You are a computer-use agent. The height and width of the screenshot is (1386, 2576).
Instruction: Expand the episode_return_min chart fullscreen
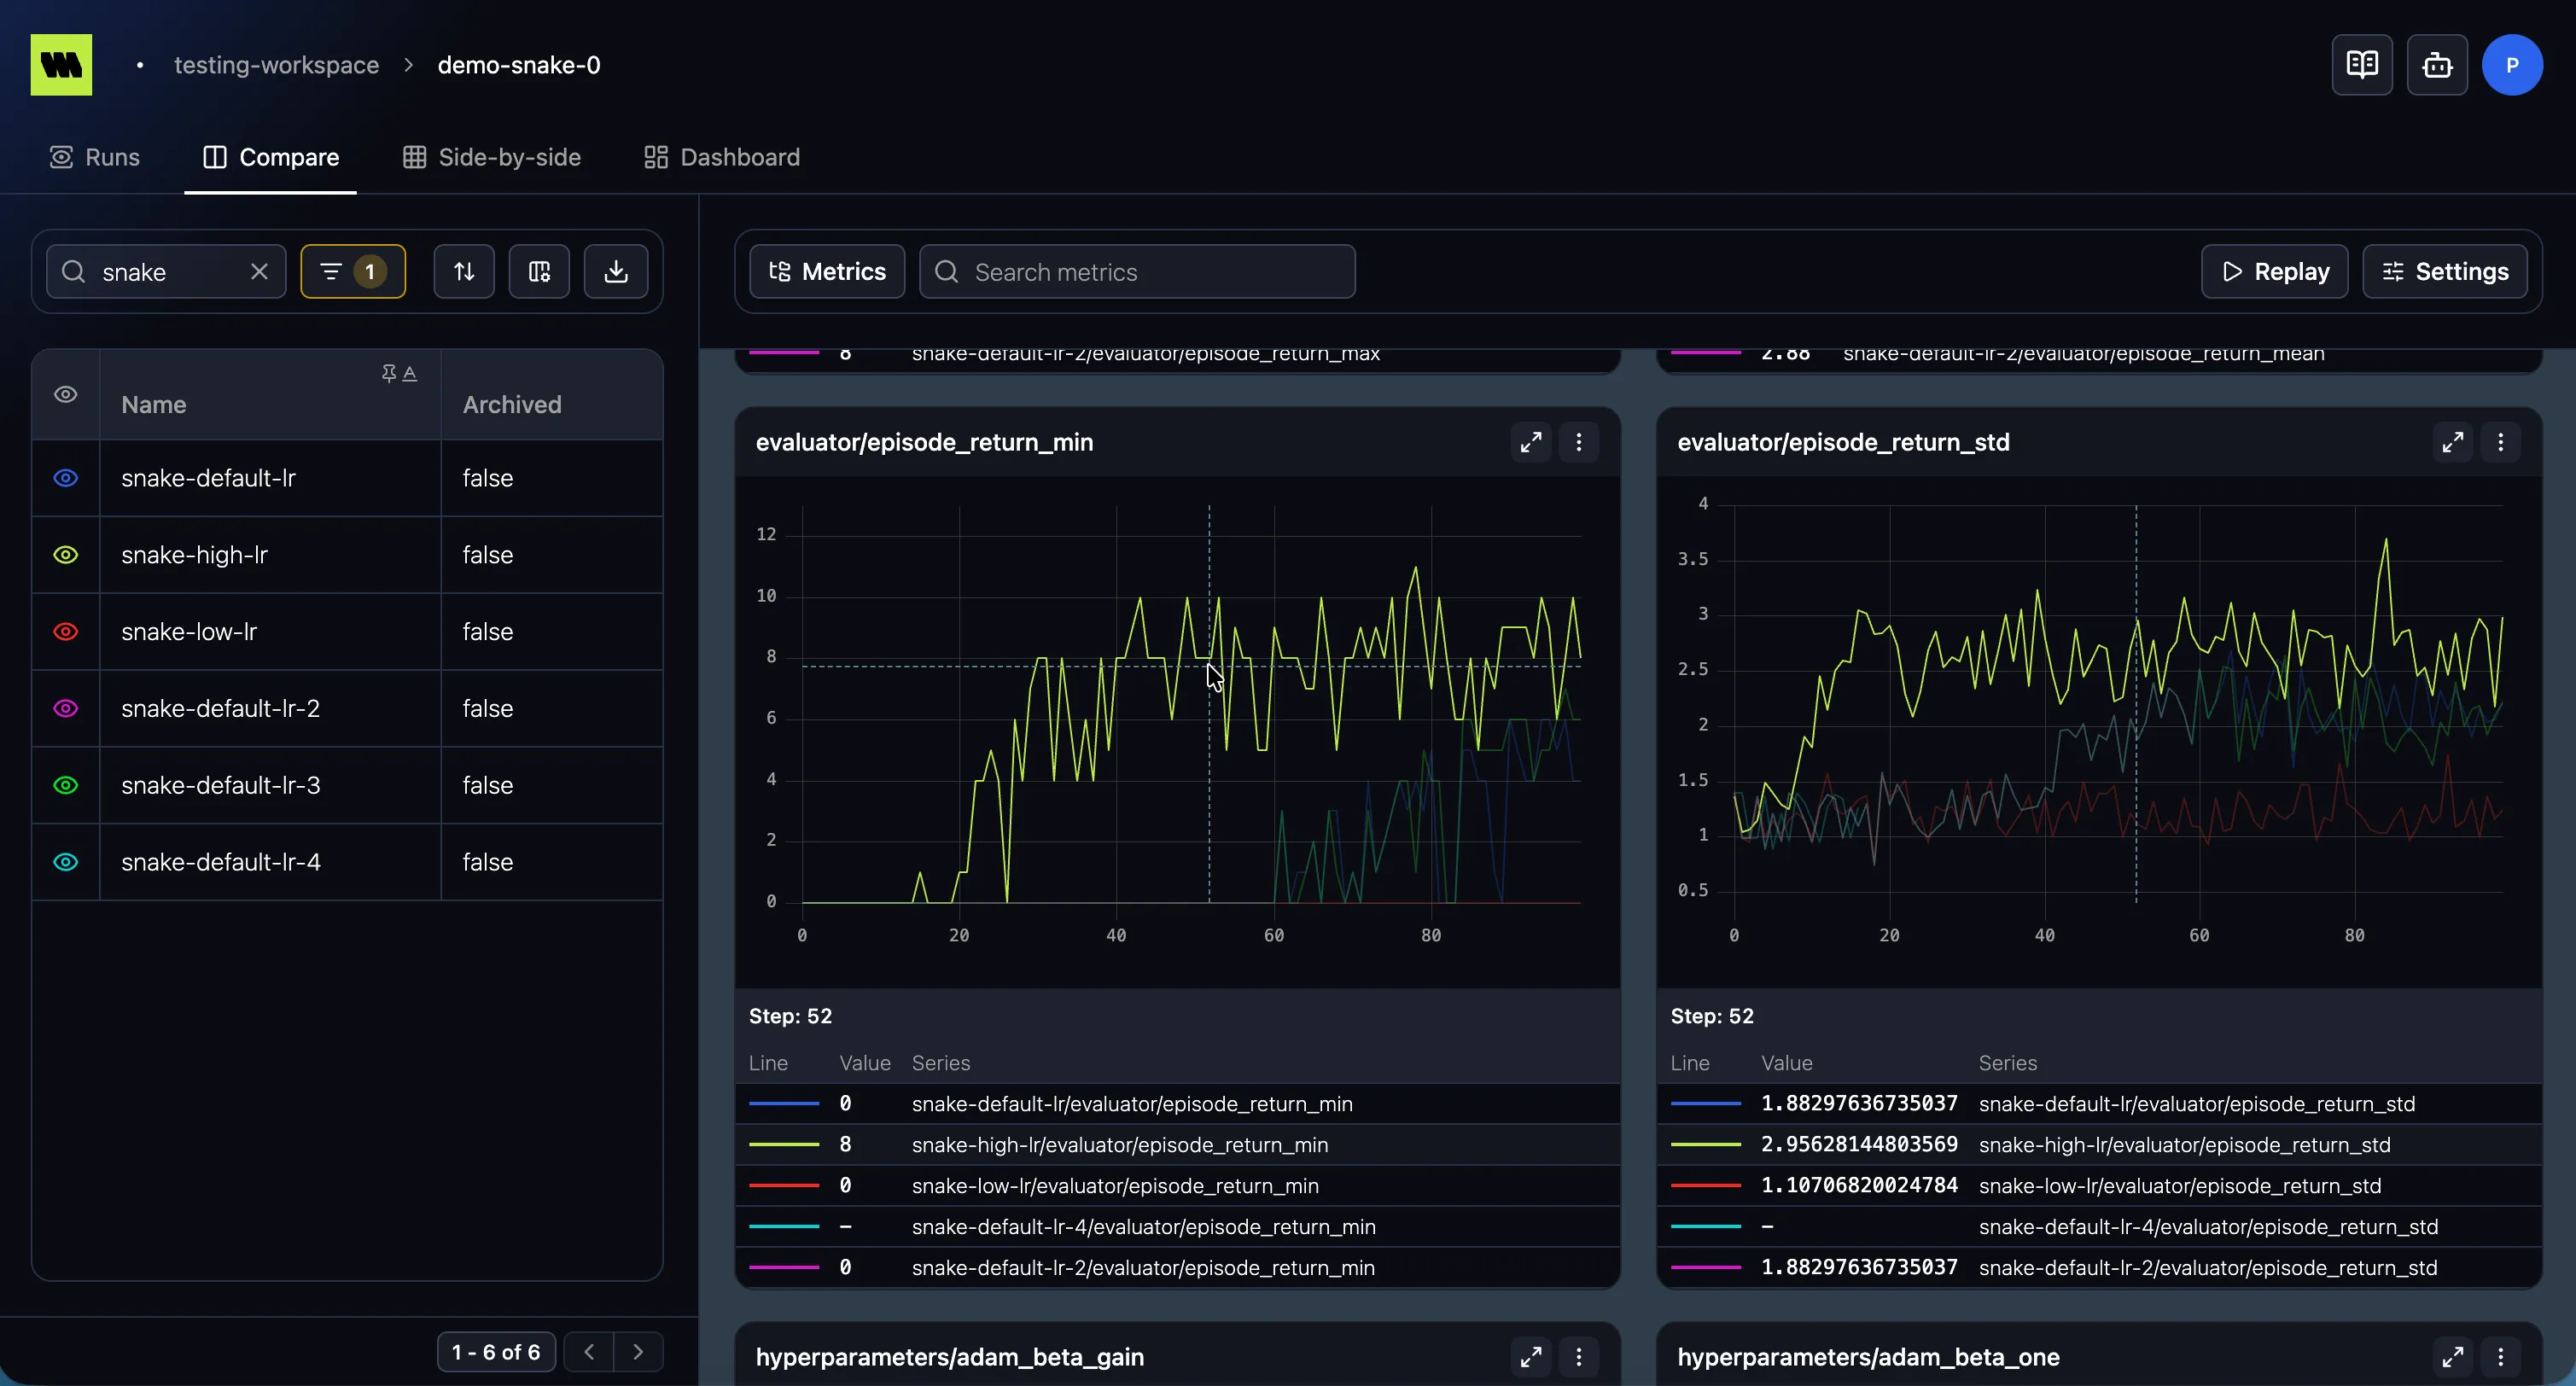coord(1531,442)
